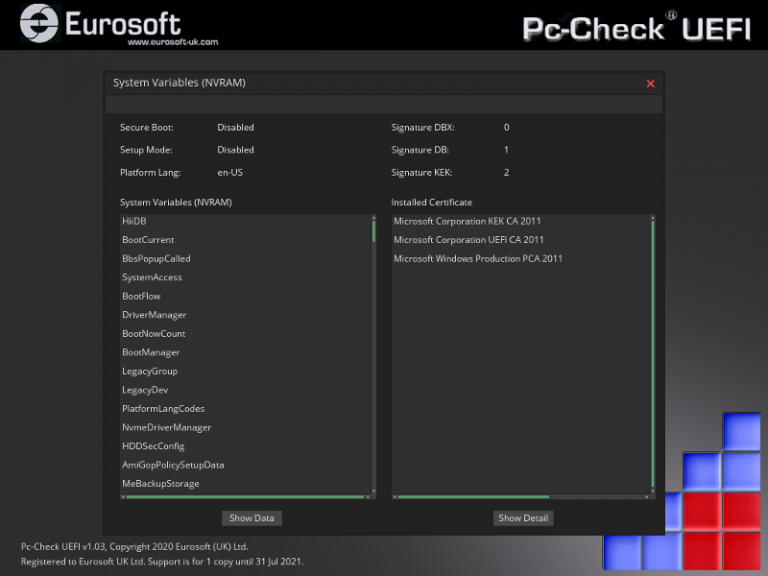Screen dimensions: 768x576
Task: Click the Show Data button
Action: [x=252, y=518]
